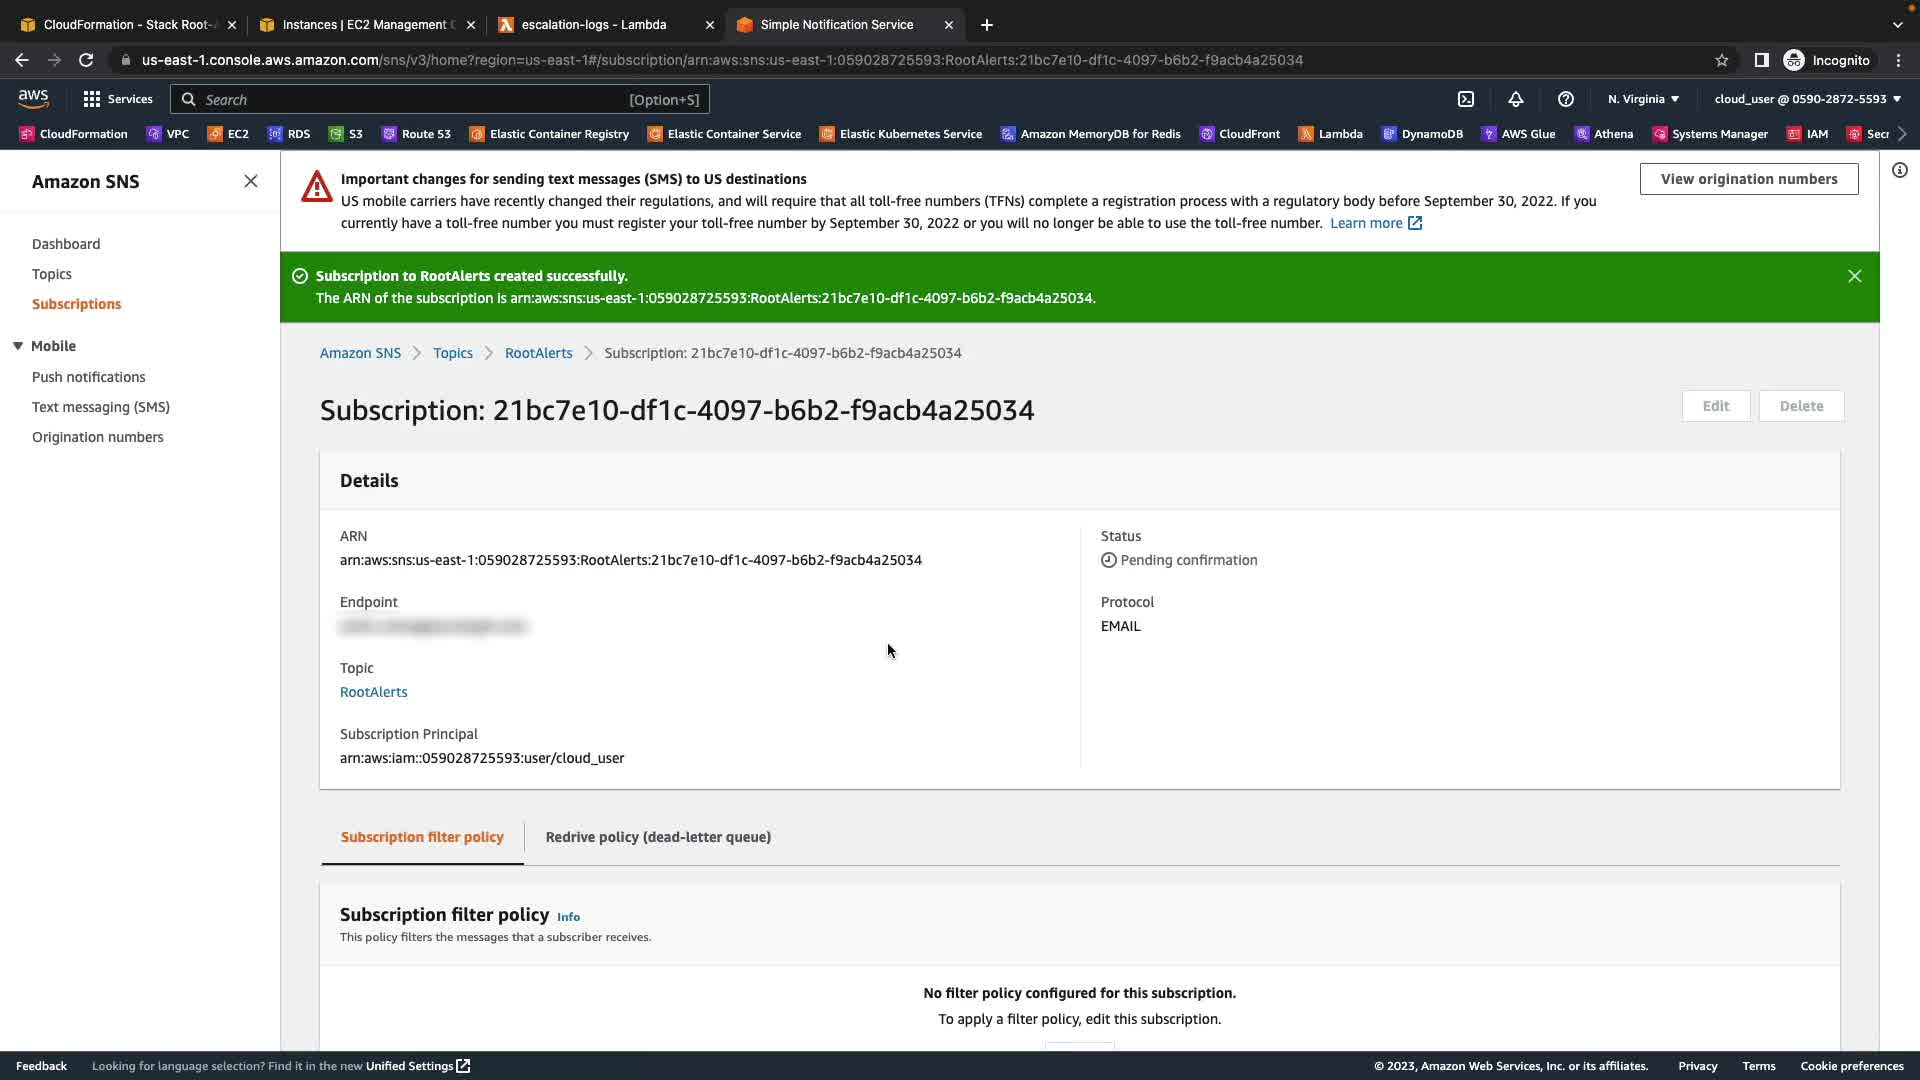Switch to escalation-logs Lambda browser tab
The width and height of the screenshot is (1920, 1080).
coord(594,24)
